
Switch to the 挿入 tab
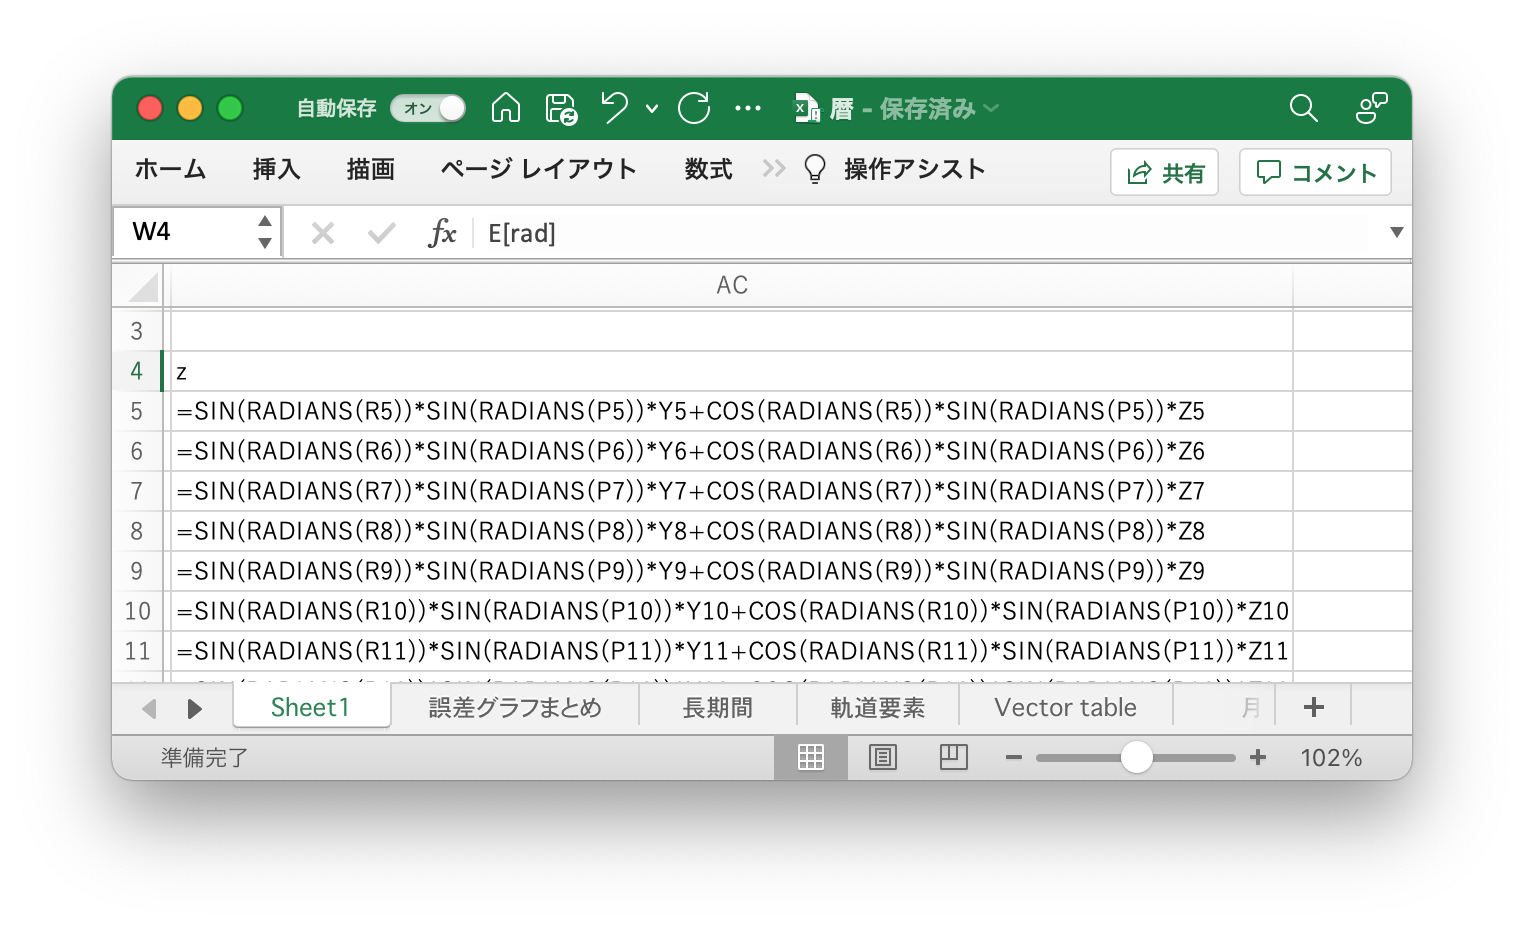point(276,169)
